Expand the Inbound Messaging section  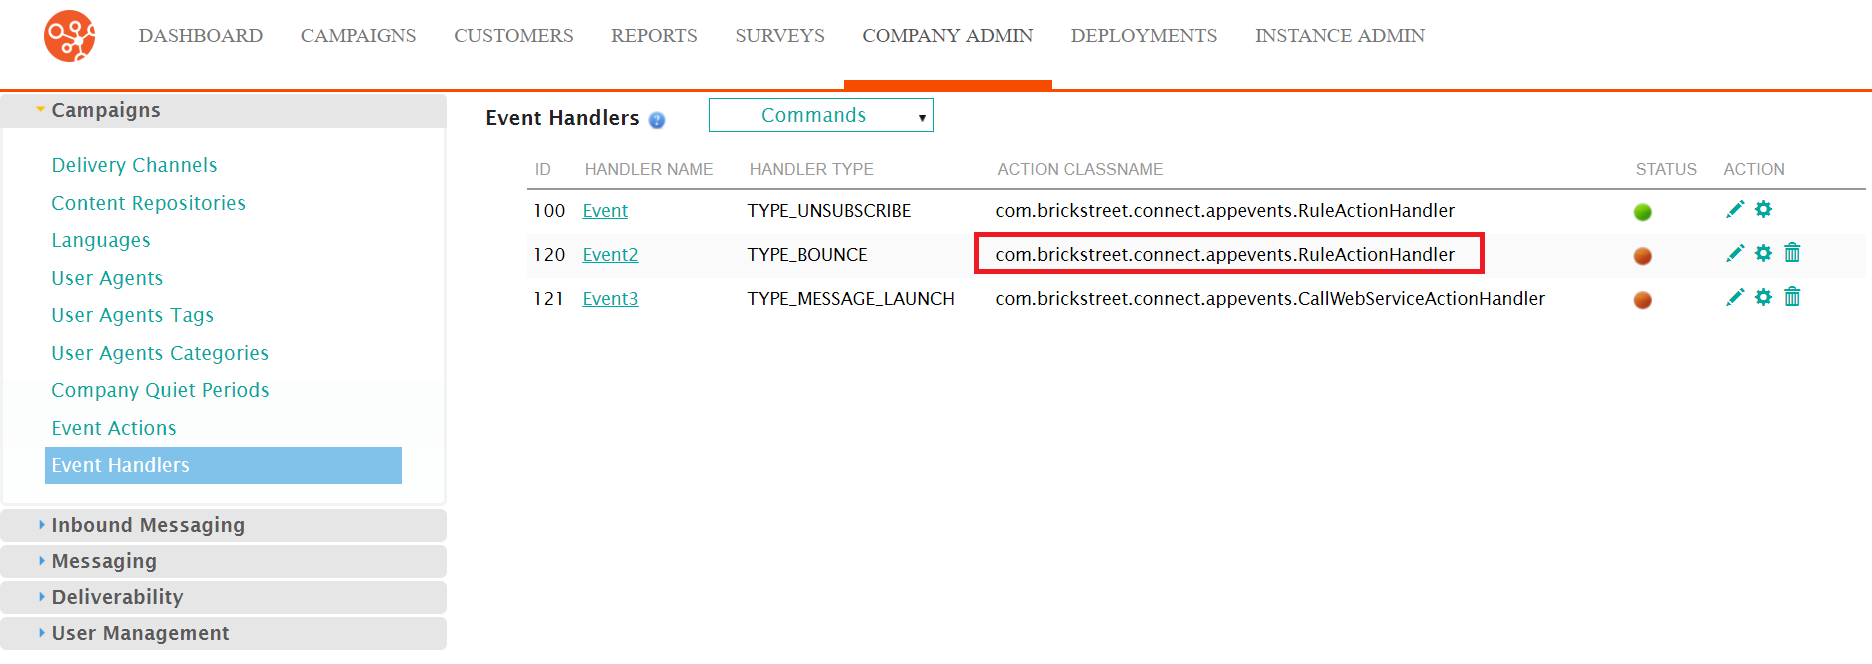[x=224, y=525]
